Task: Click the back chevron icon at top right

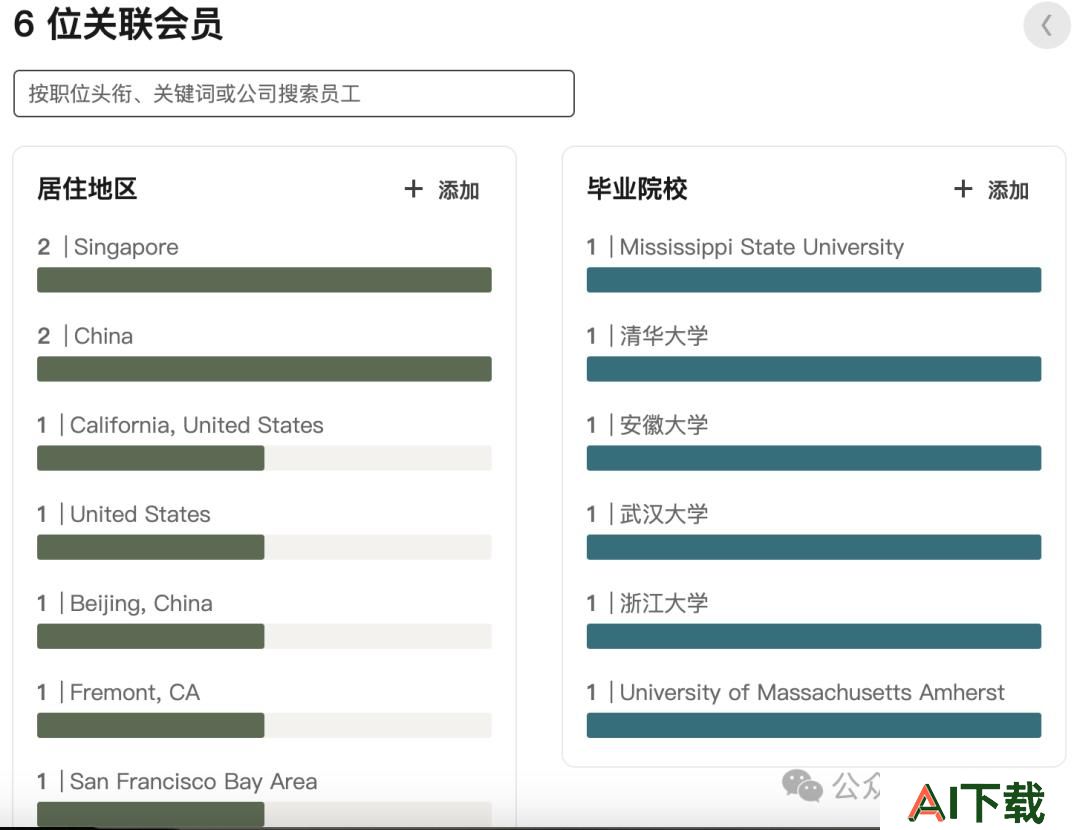Action: click(1046, 26)
